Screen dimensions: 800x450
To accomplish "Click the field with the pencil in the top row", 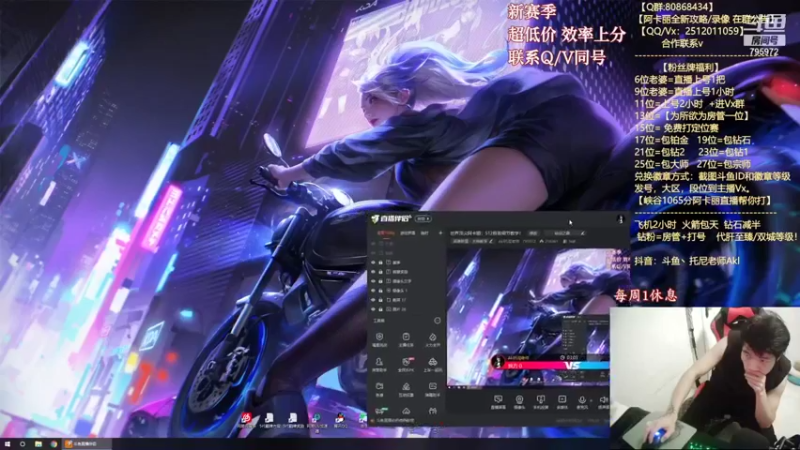I will point(565,233).
